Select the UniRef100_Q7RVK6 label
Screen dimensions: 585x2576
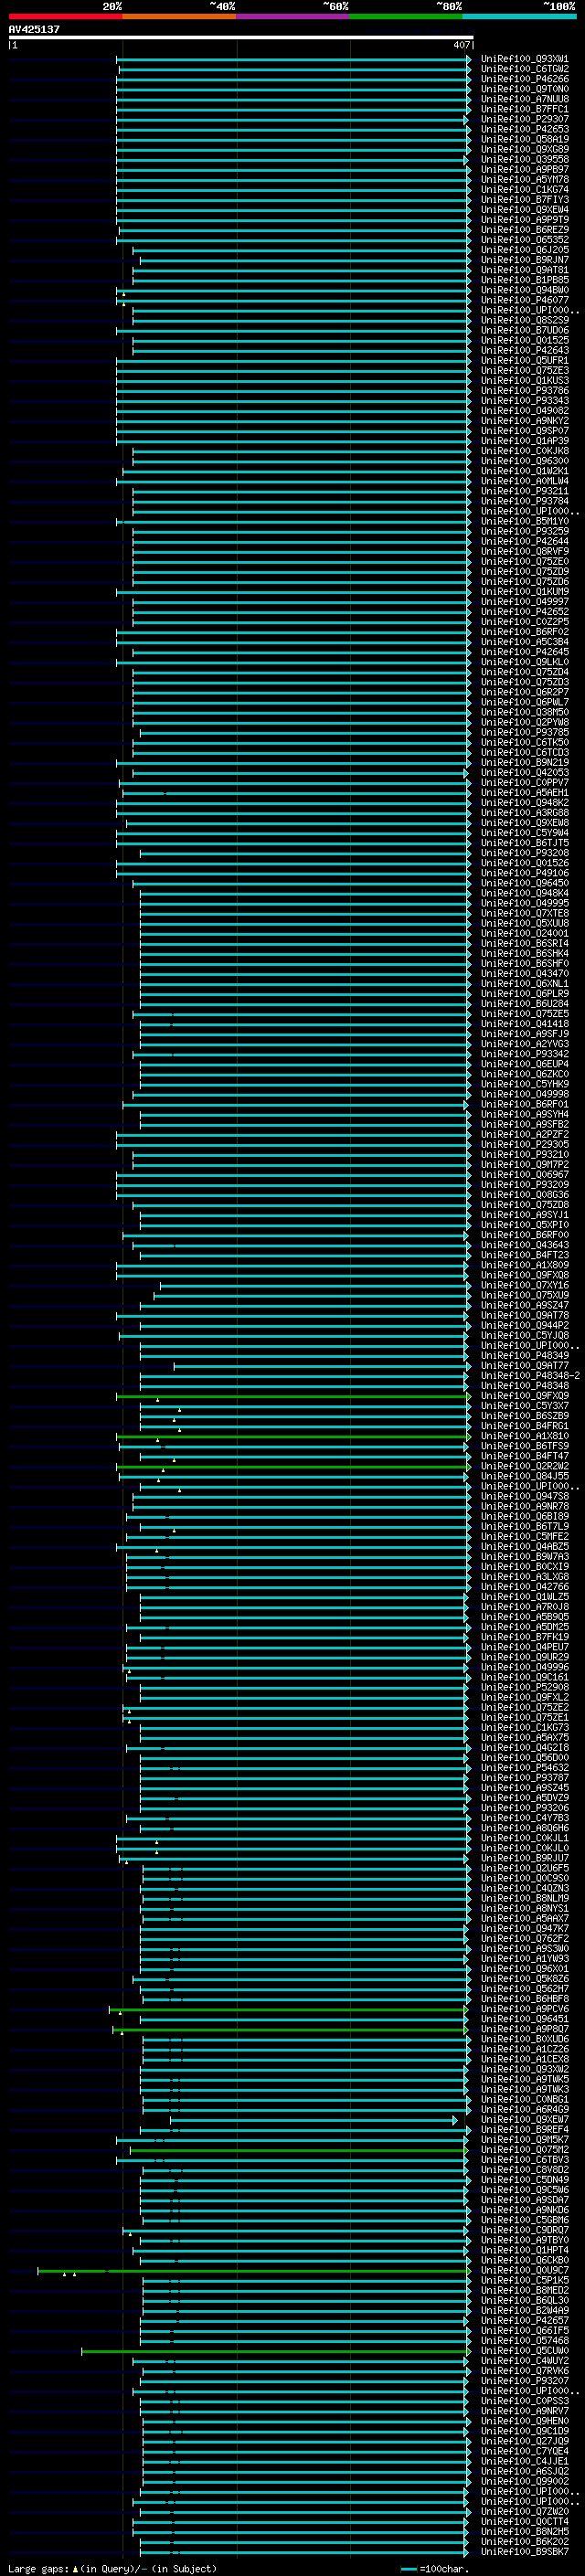point(524,2371)
